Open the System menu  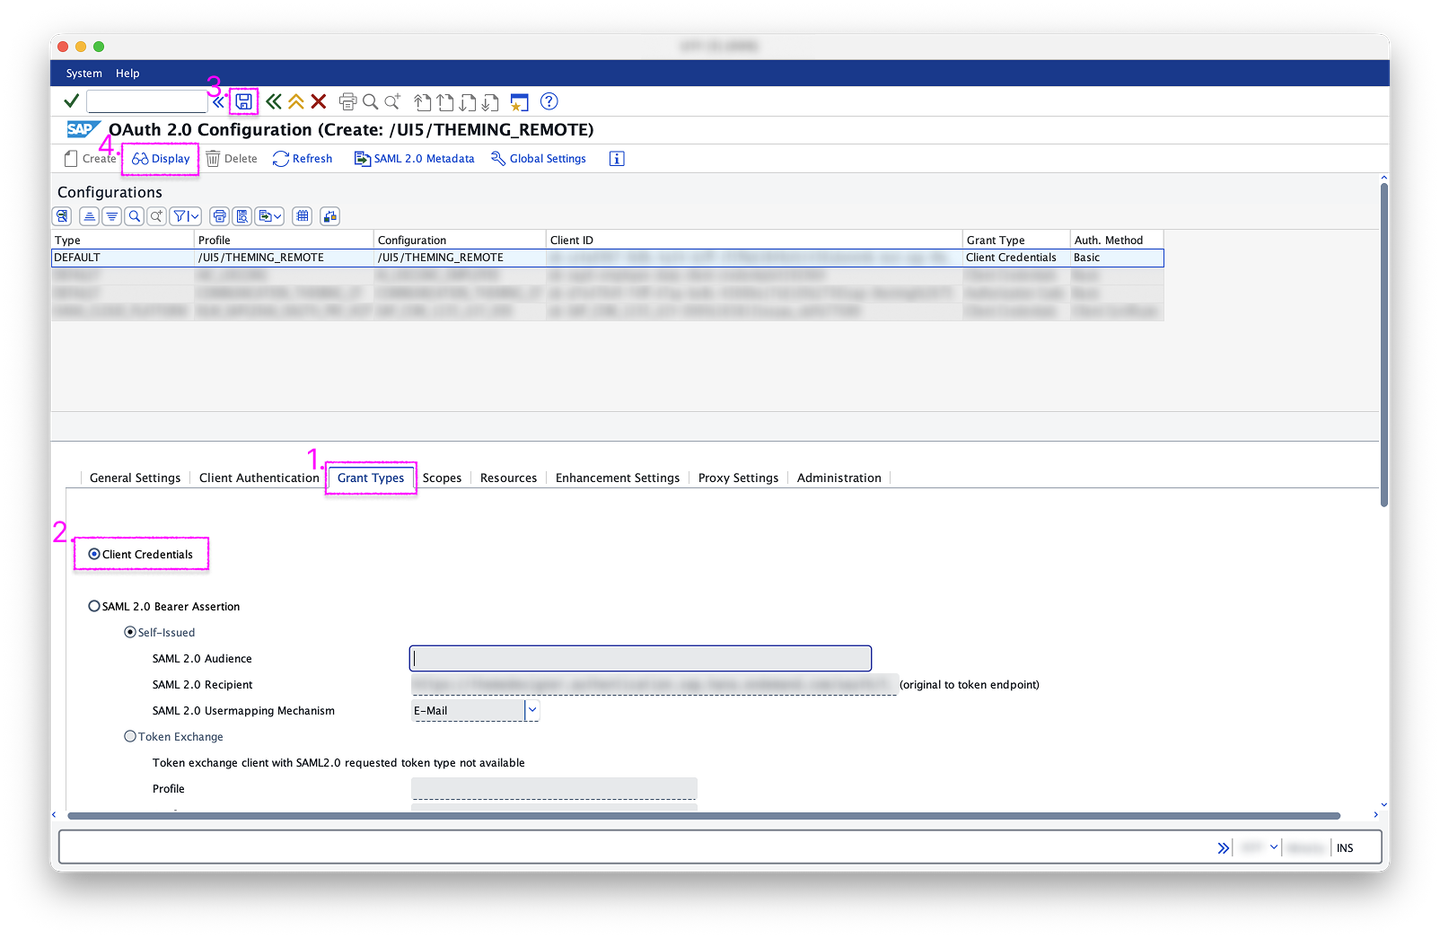pyautogui.click(x=84, y=73)
